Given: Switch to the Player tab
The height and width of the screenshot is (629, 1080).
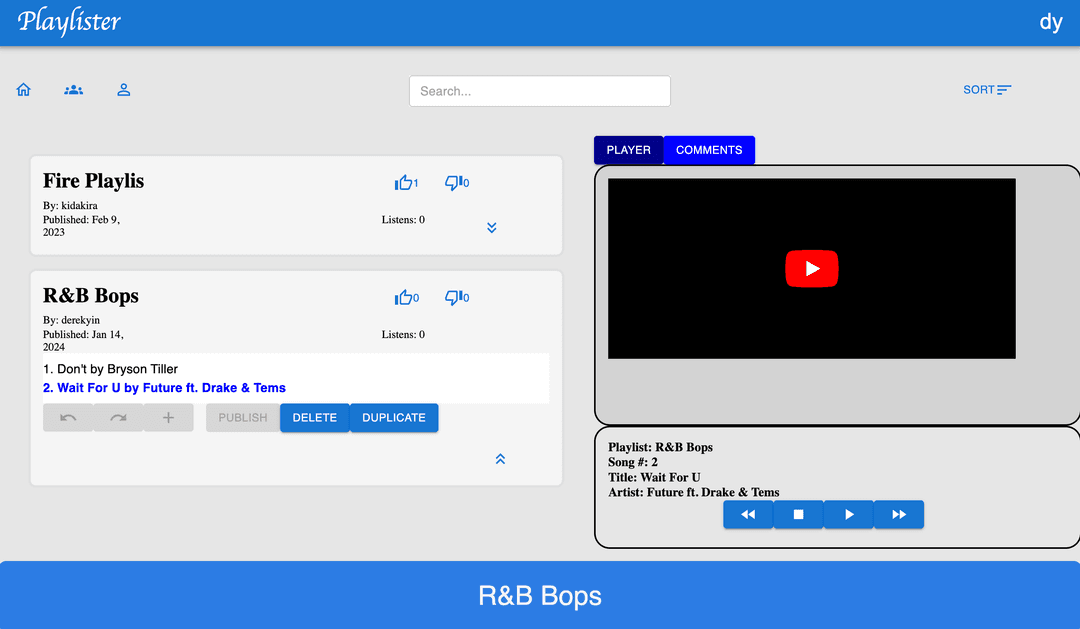Looking at the screenshot, I should point(628,150).
